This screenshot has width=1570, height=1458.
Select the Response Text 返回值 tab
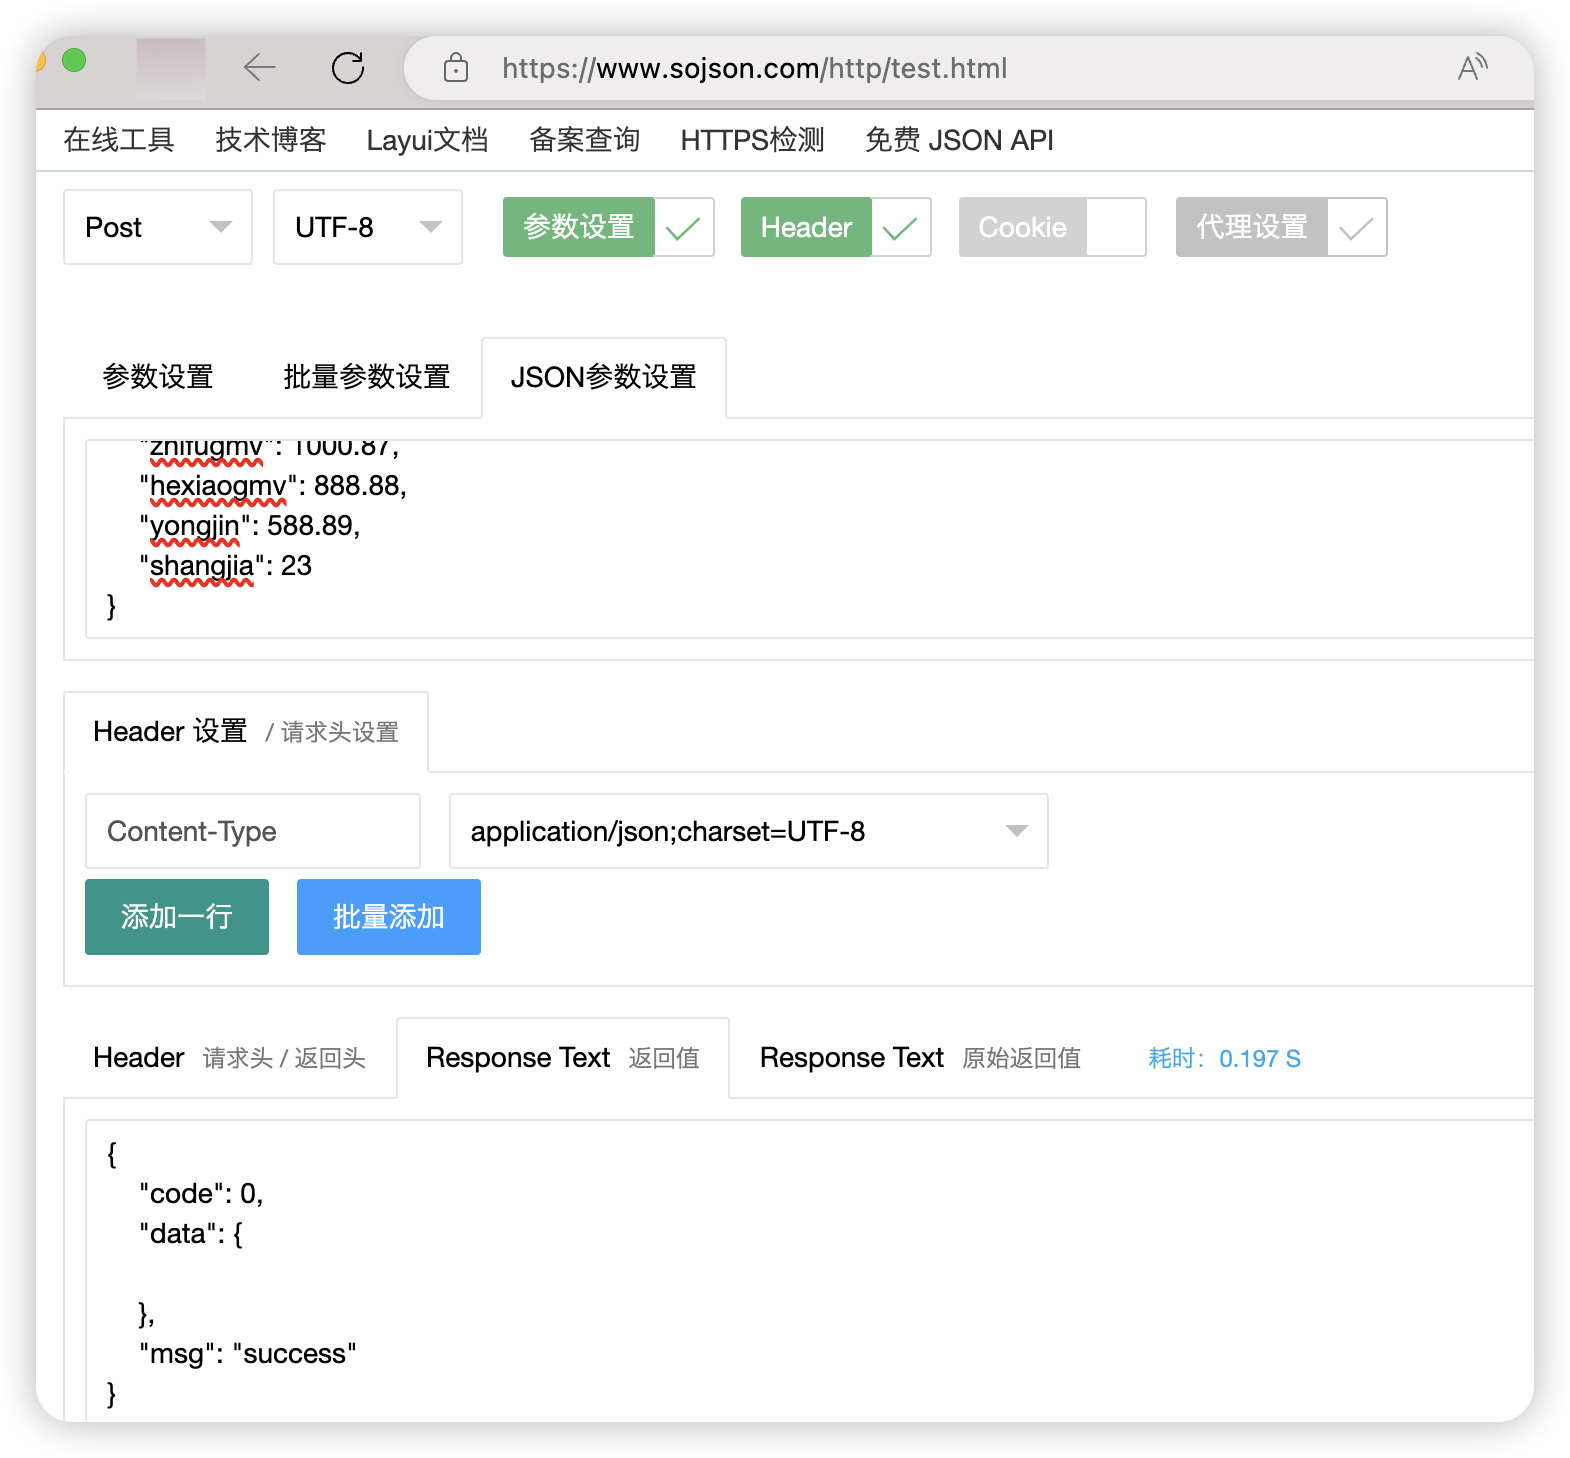563,1058
